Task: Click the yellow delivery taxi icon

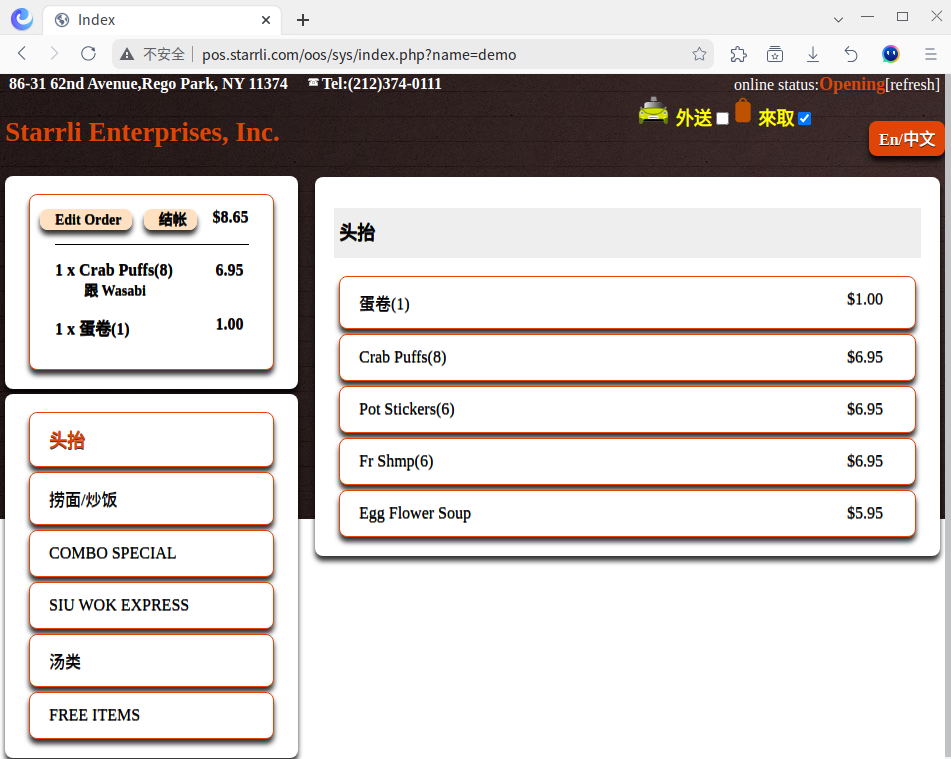Action: click(653, 112)
